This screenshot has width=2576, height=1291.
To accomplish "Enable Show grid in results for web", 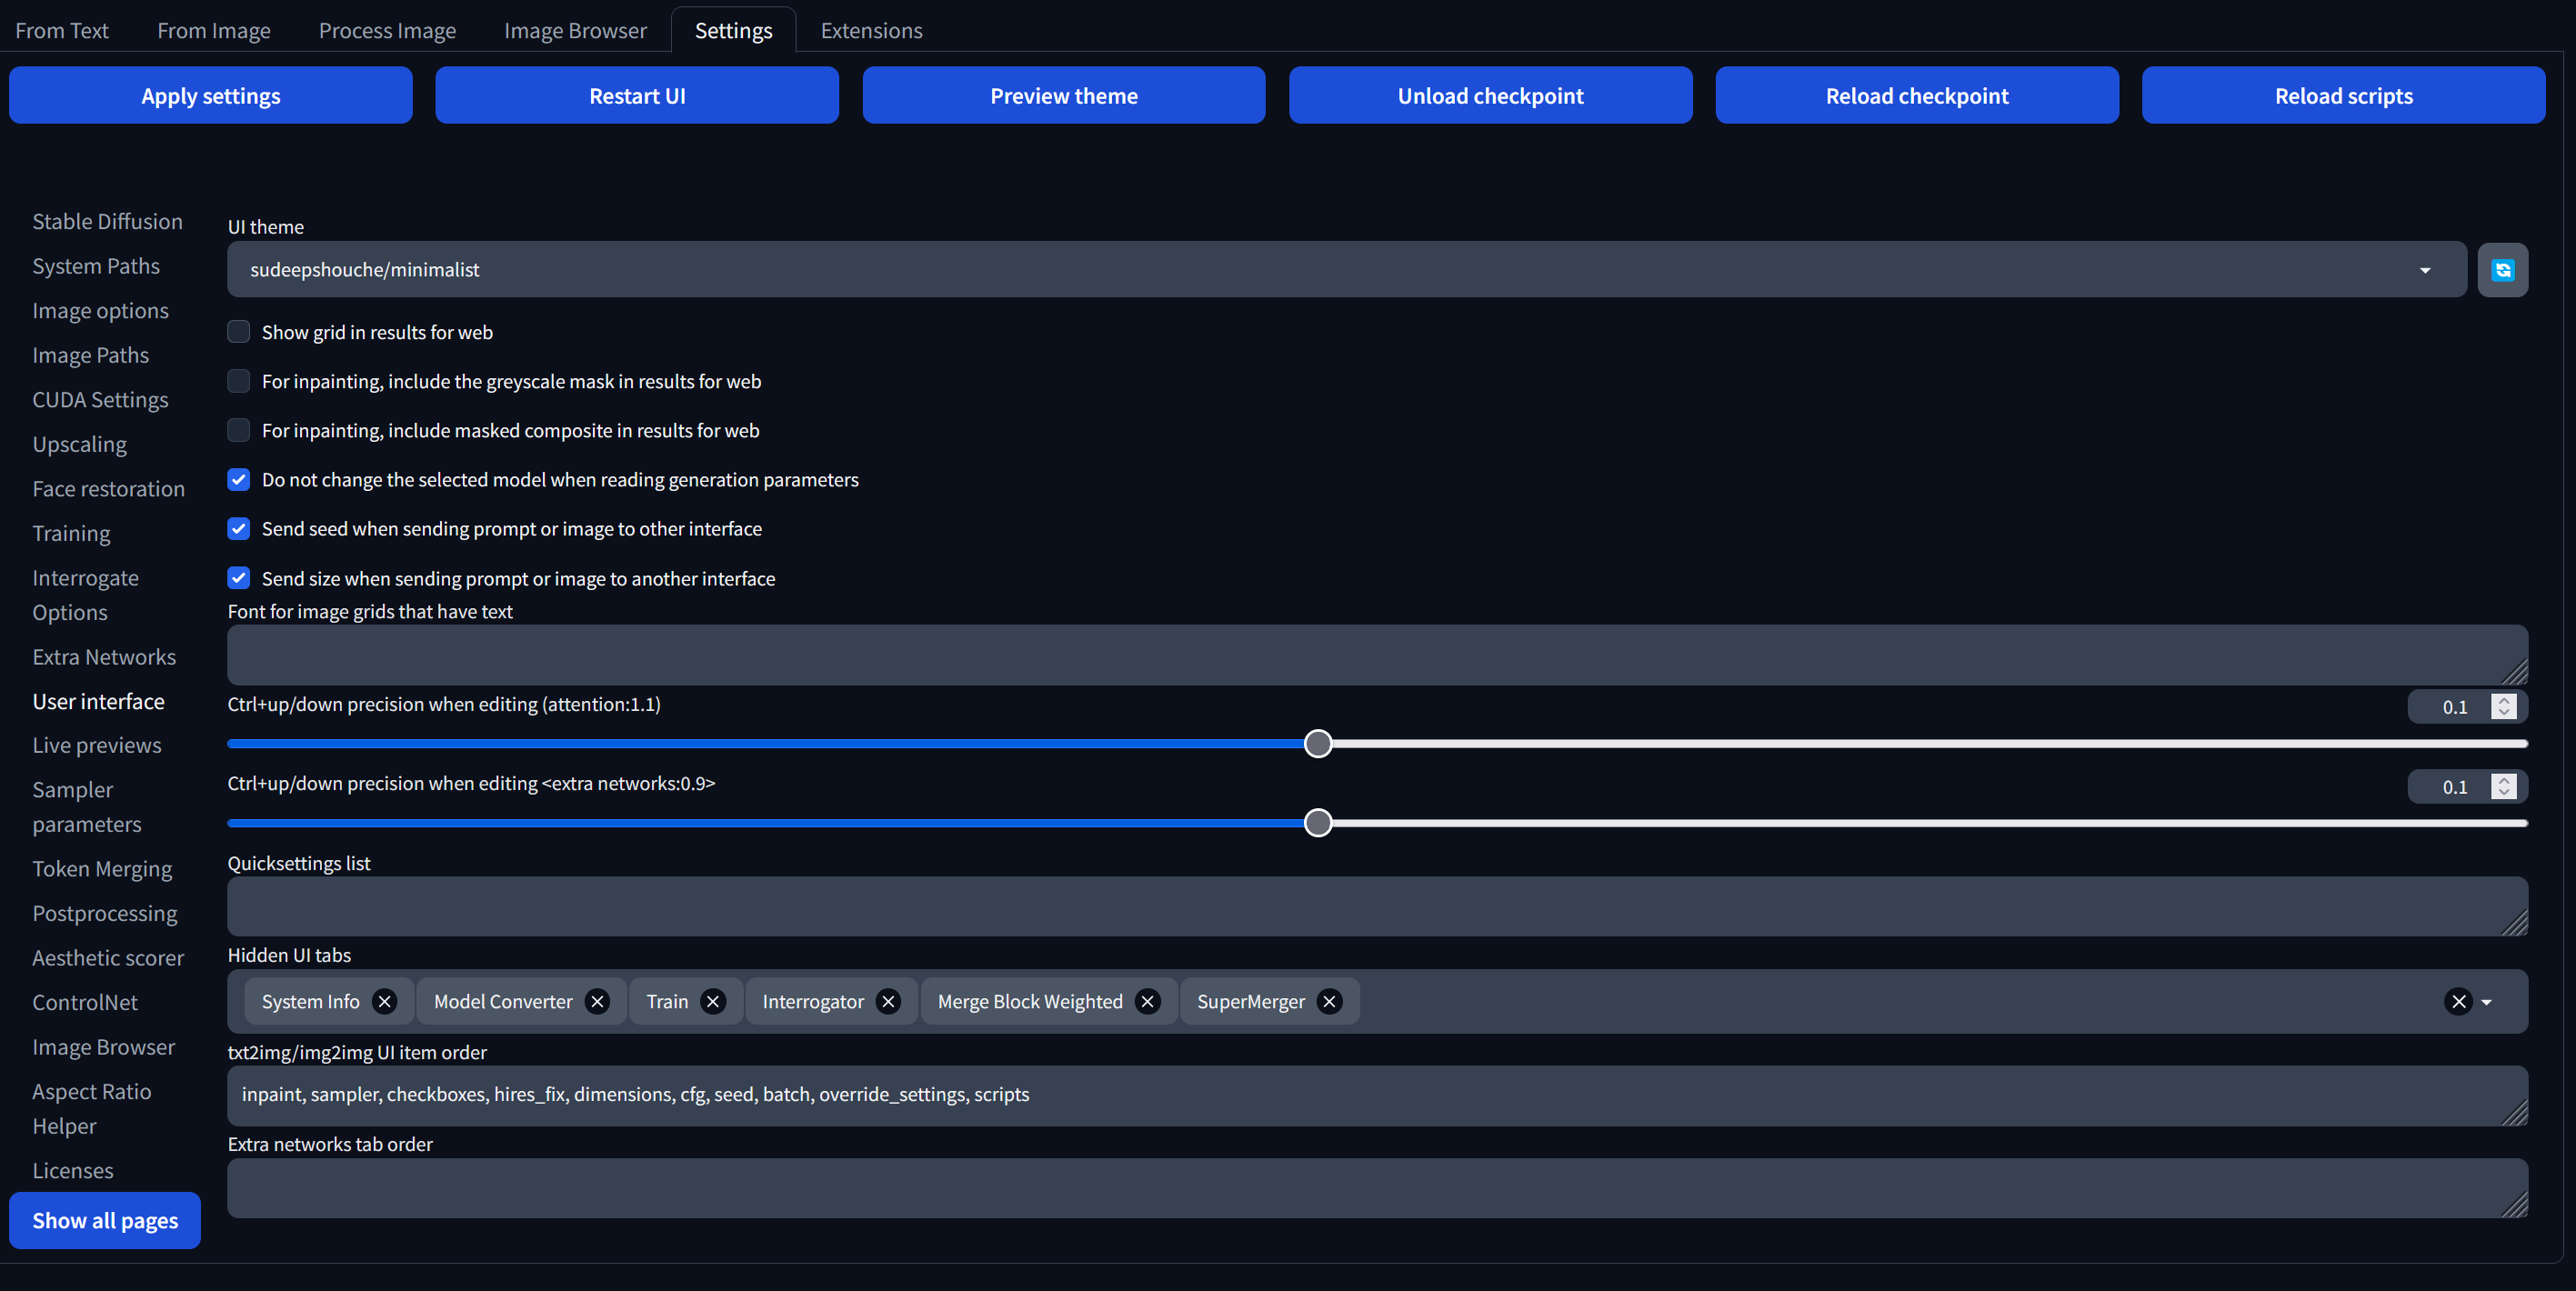I will [239, 332].
